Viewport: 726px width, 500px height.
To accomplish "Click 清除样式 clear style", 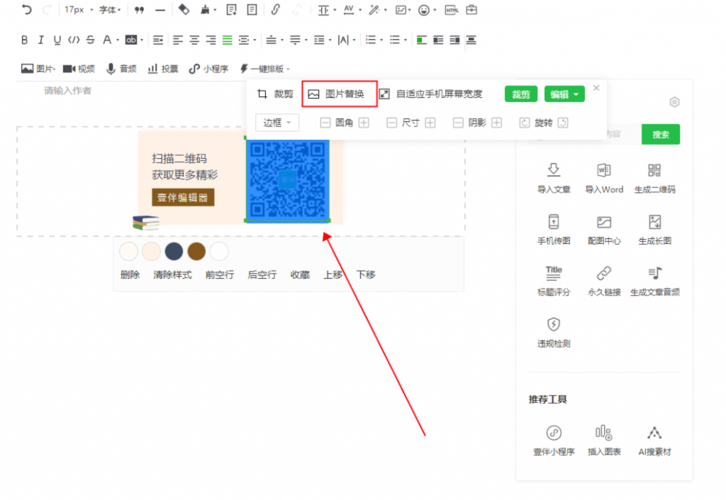I will [x=172, y=275].
